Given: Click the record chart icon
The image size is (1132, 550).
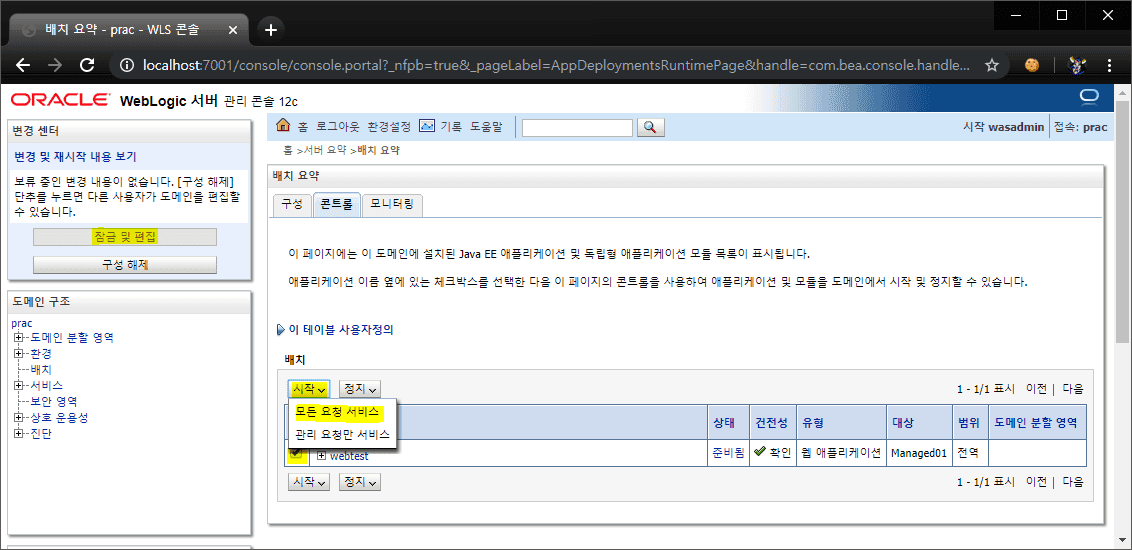Looking at the screenshot, I should tap(427, 126).
